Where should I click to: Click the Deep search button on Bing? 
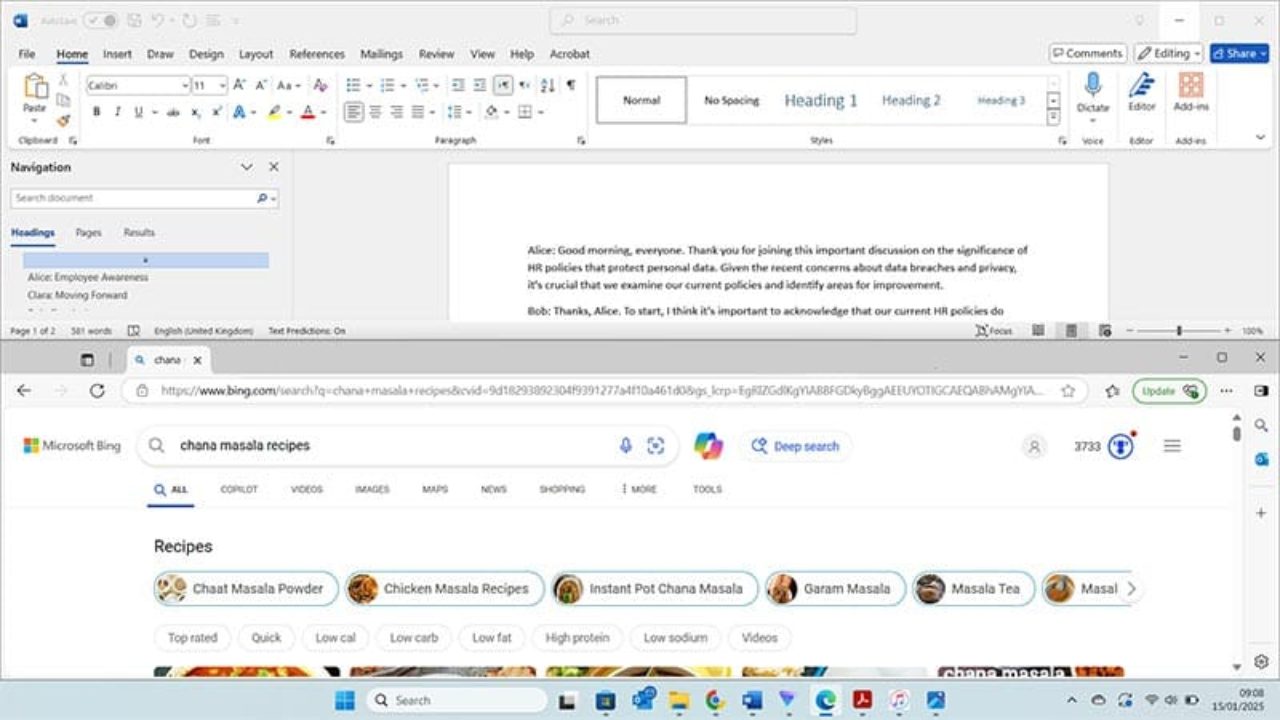click(795, 446)
